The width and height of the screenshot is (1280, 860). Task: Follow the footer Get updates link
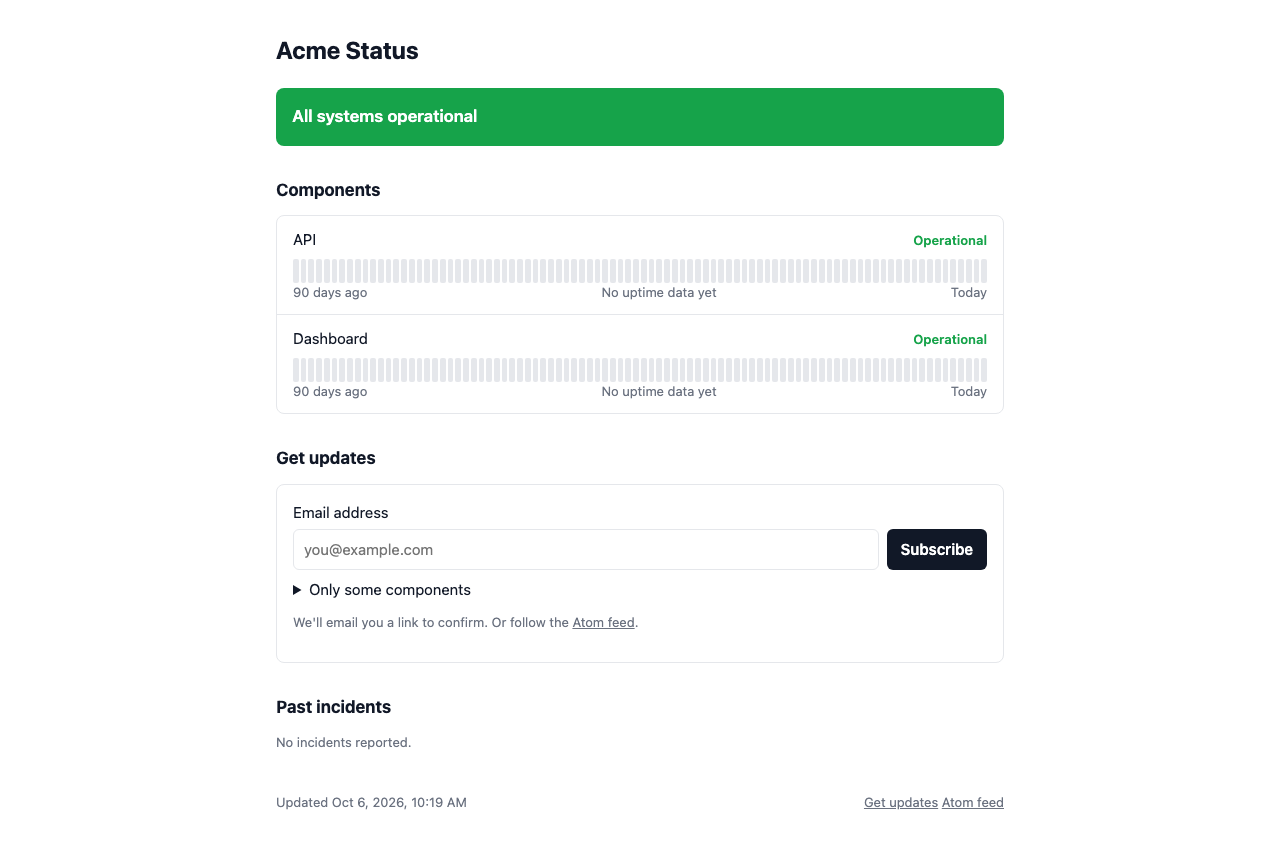pos(901,802)
